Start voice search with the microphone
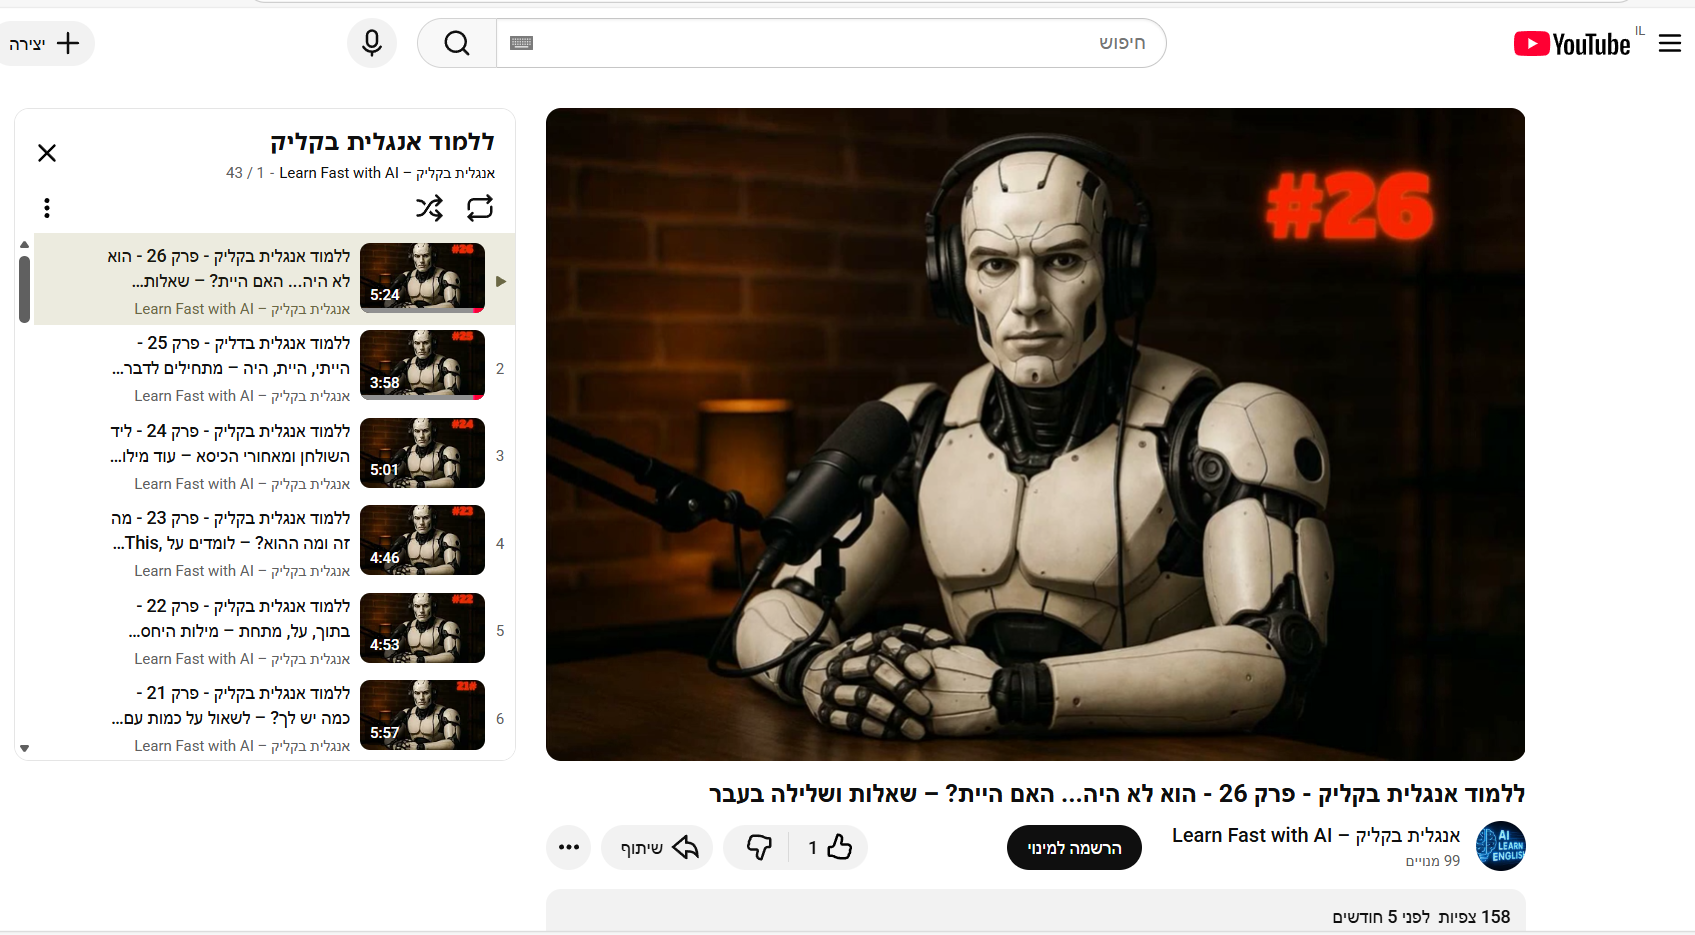The width and height of the screenshot is (1695, 935). (372, 43)
